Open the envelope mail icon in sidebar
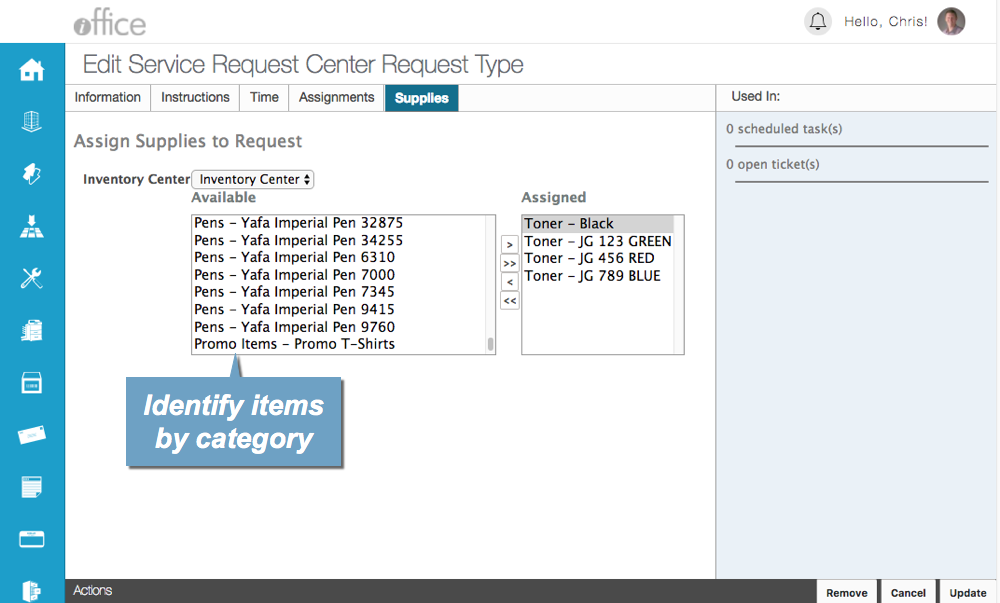 click(32, 435)
